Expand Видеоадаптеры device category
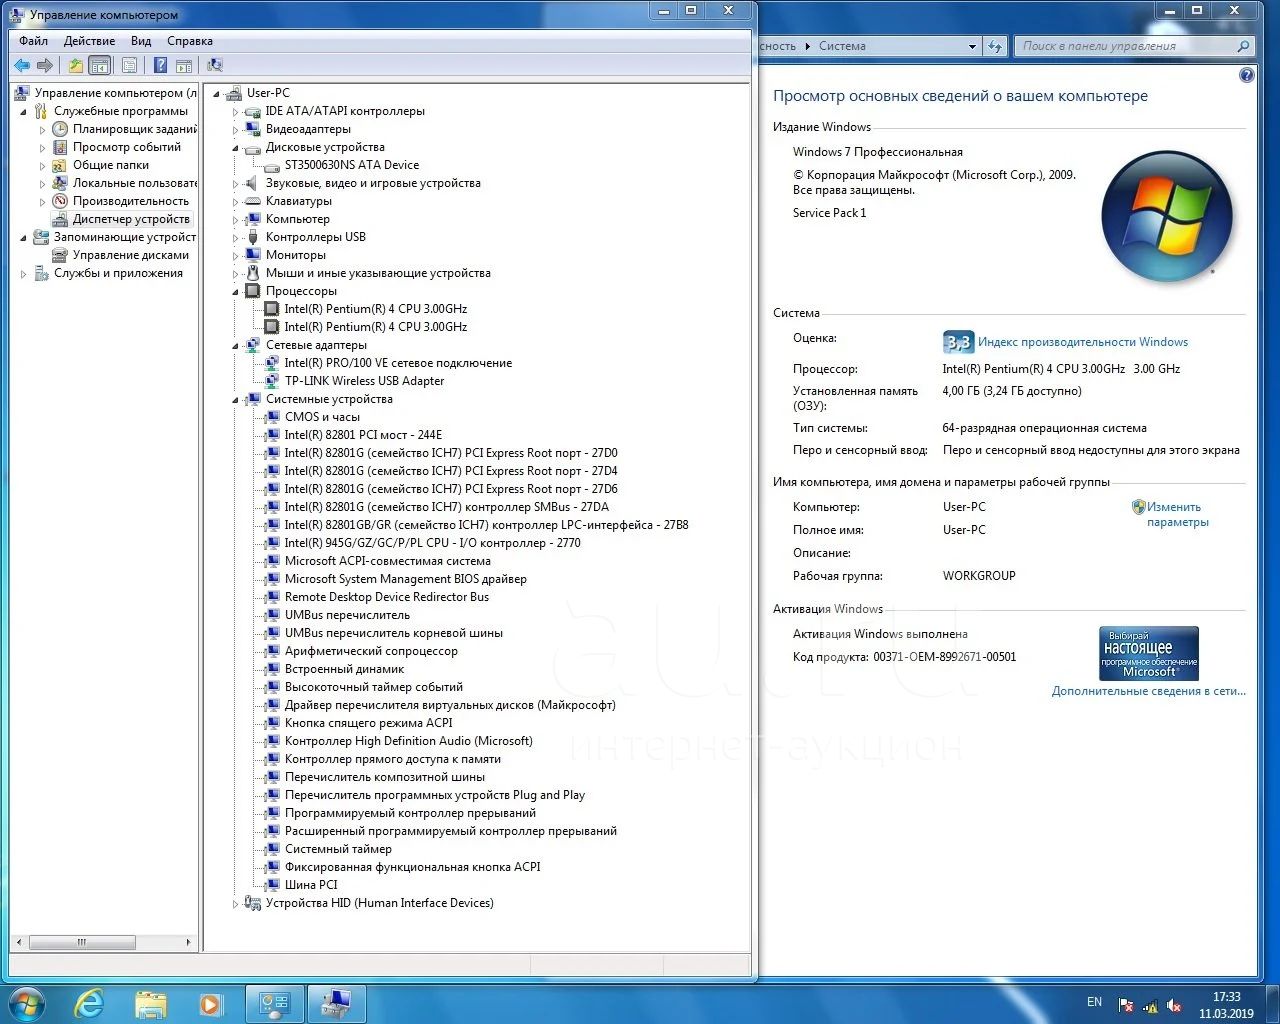Viewport: 1280px width, 1024px height. click(235, 129)
